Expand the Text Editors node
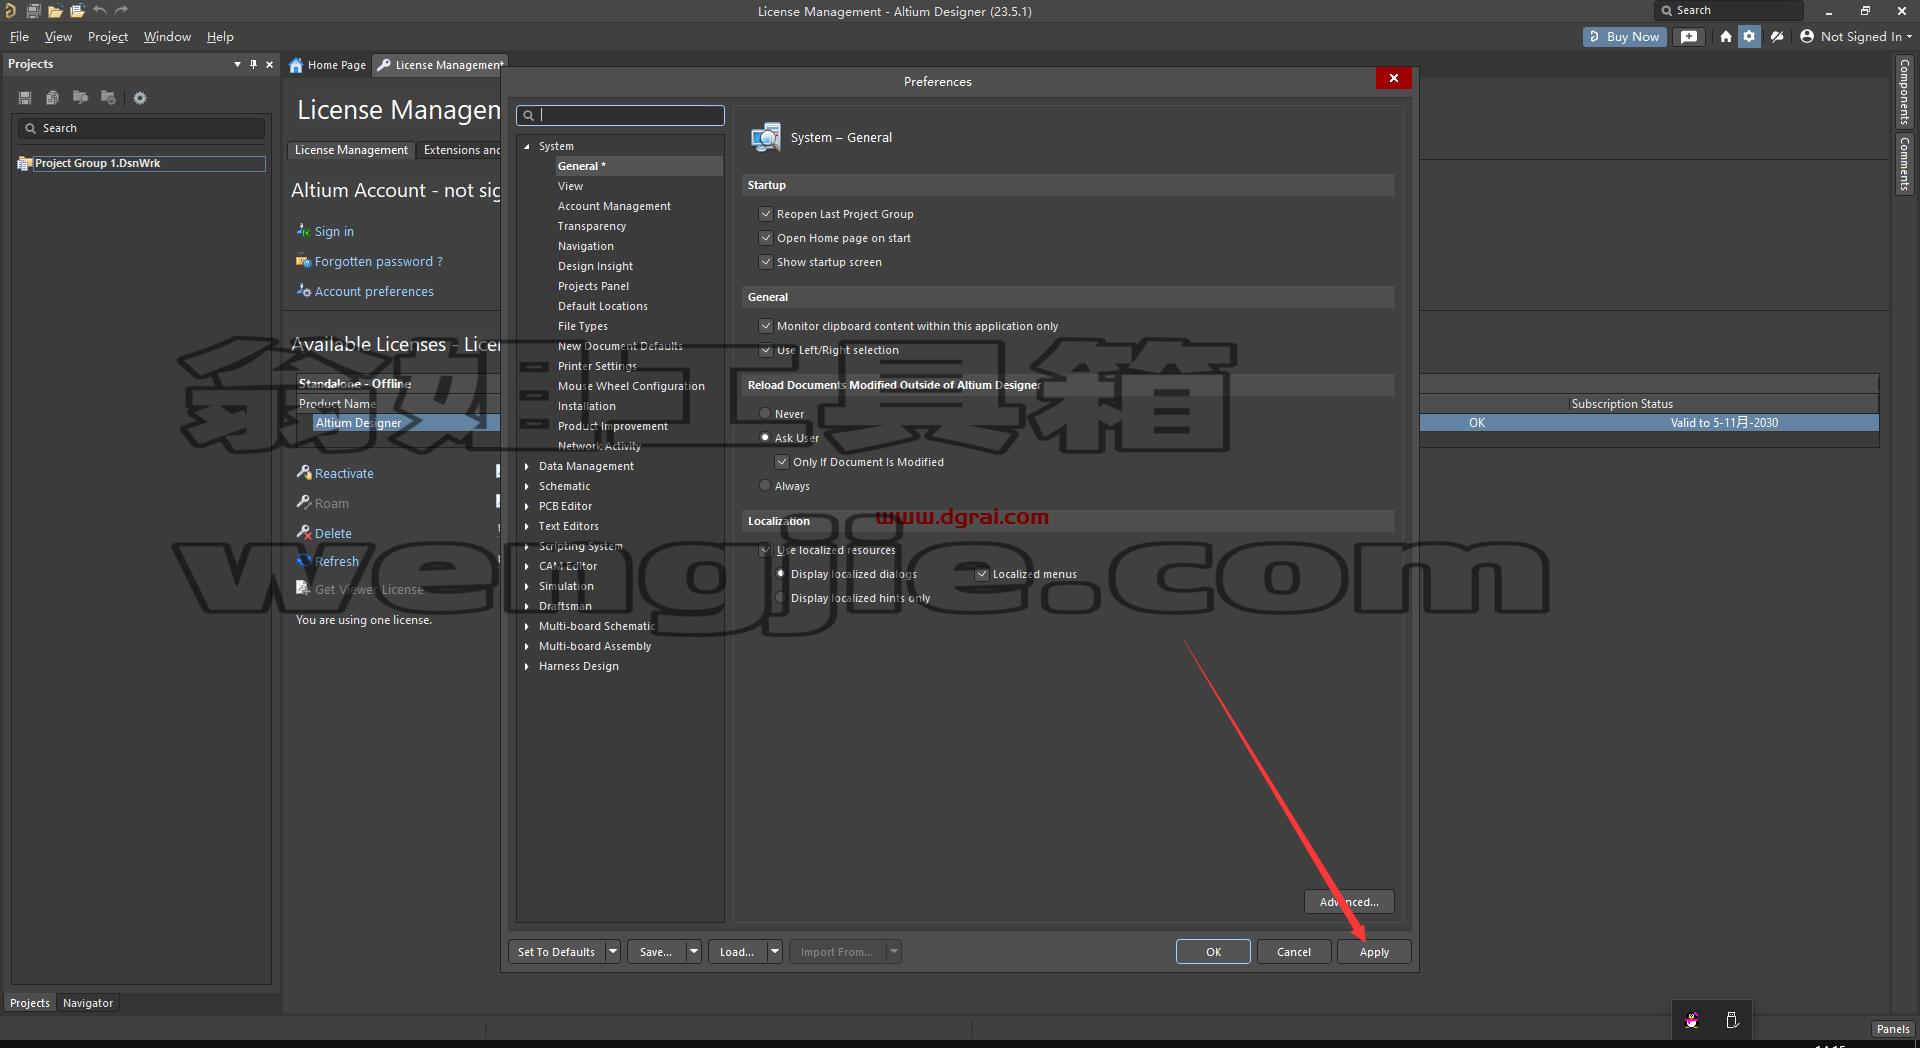 [x=527, y=526]
